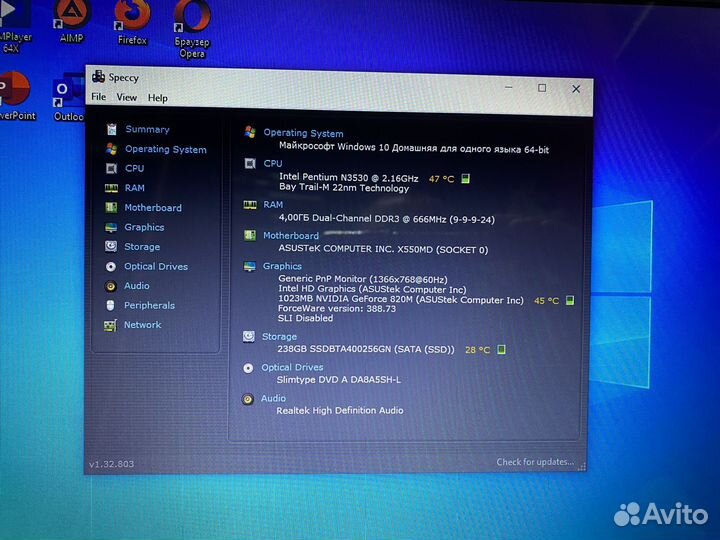Open RAM heading link in summary pane
The width and height of the screenshot is (720, 540).
273,204
